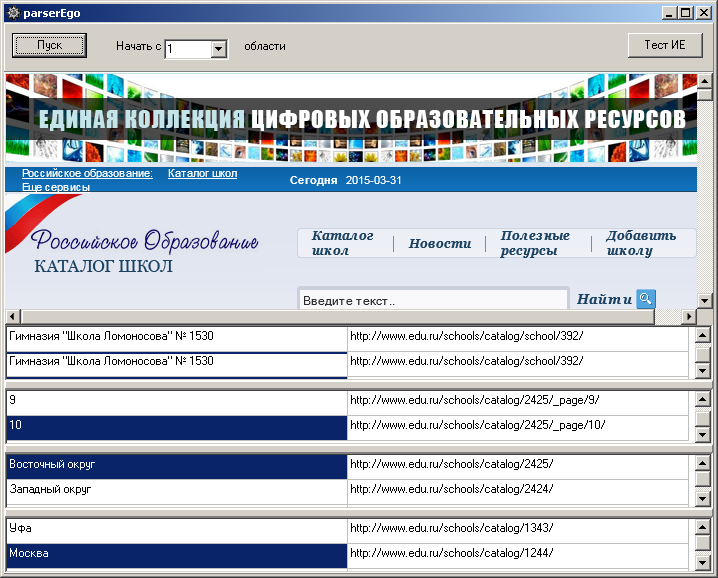Click the 'Введите текст..' search field
Screen dimensions: 718x578
tap(433, 300)
